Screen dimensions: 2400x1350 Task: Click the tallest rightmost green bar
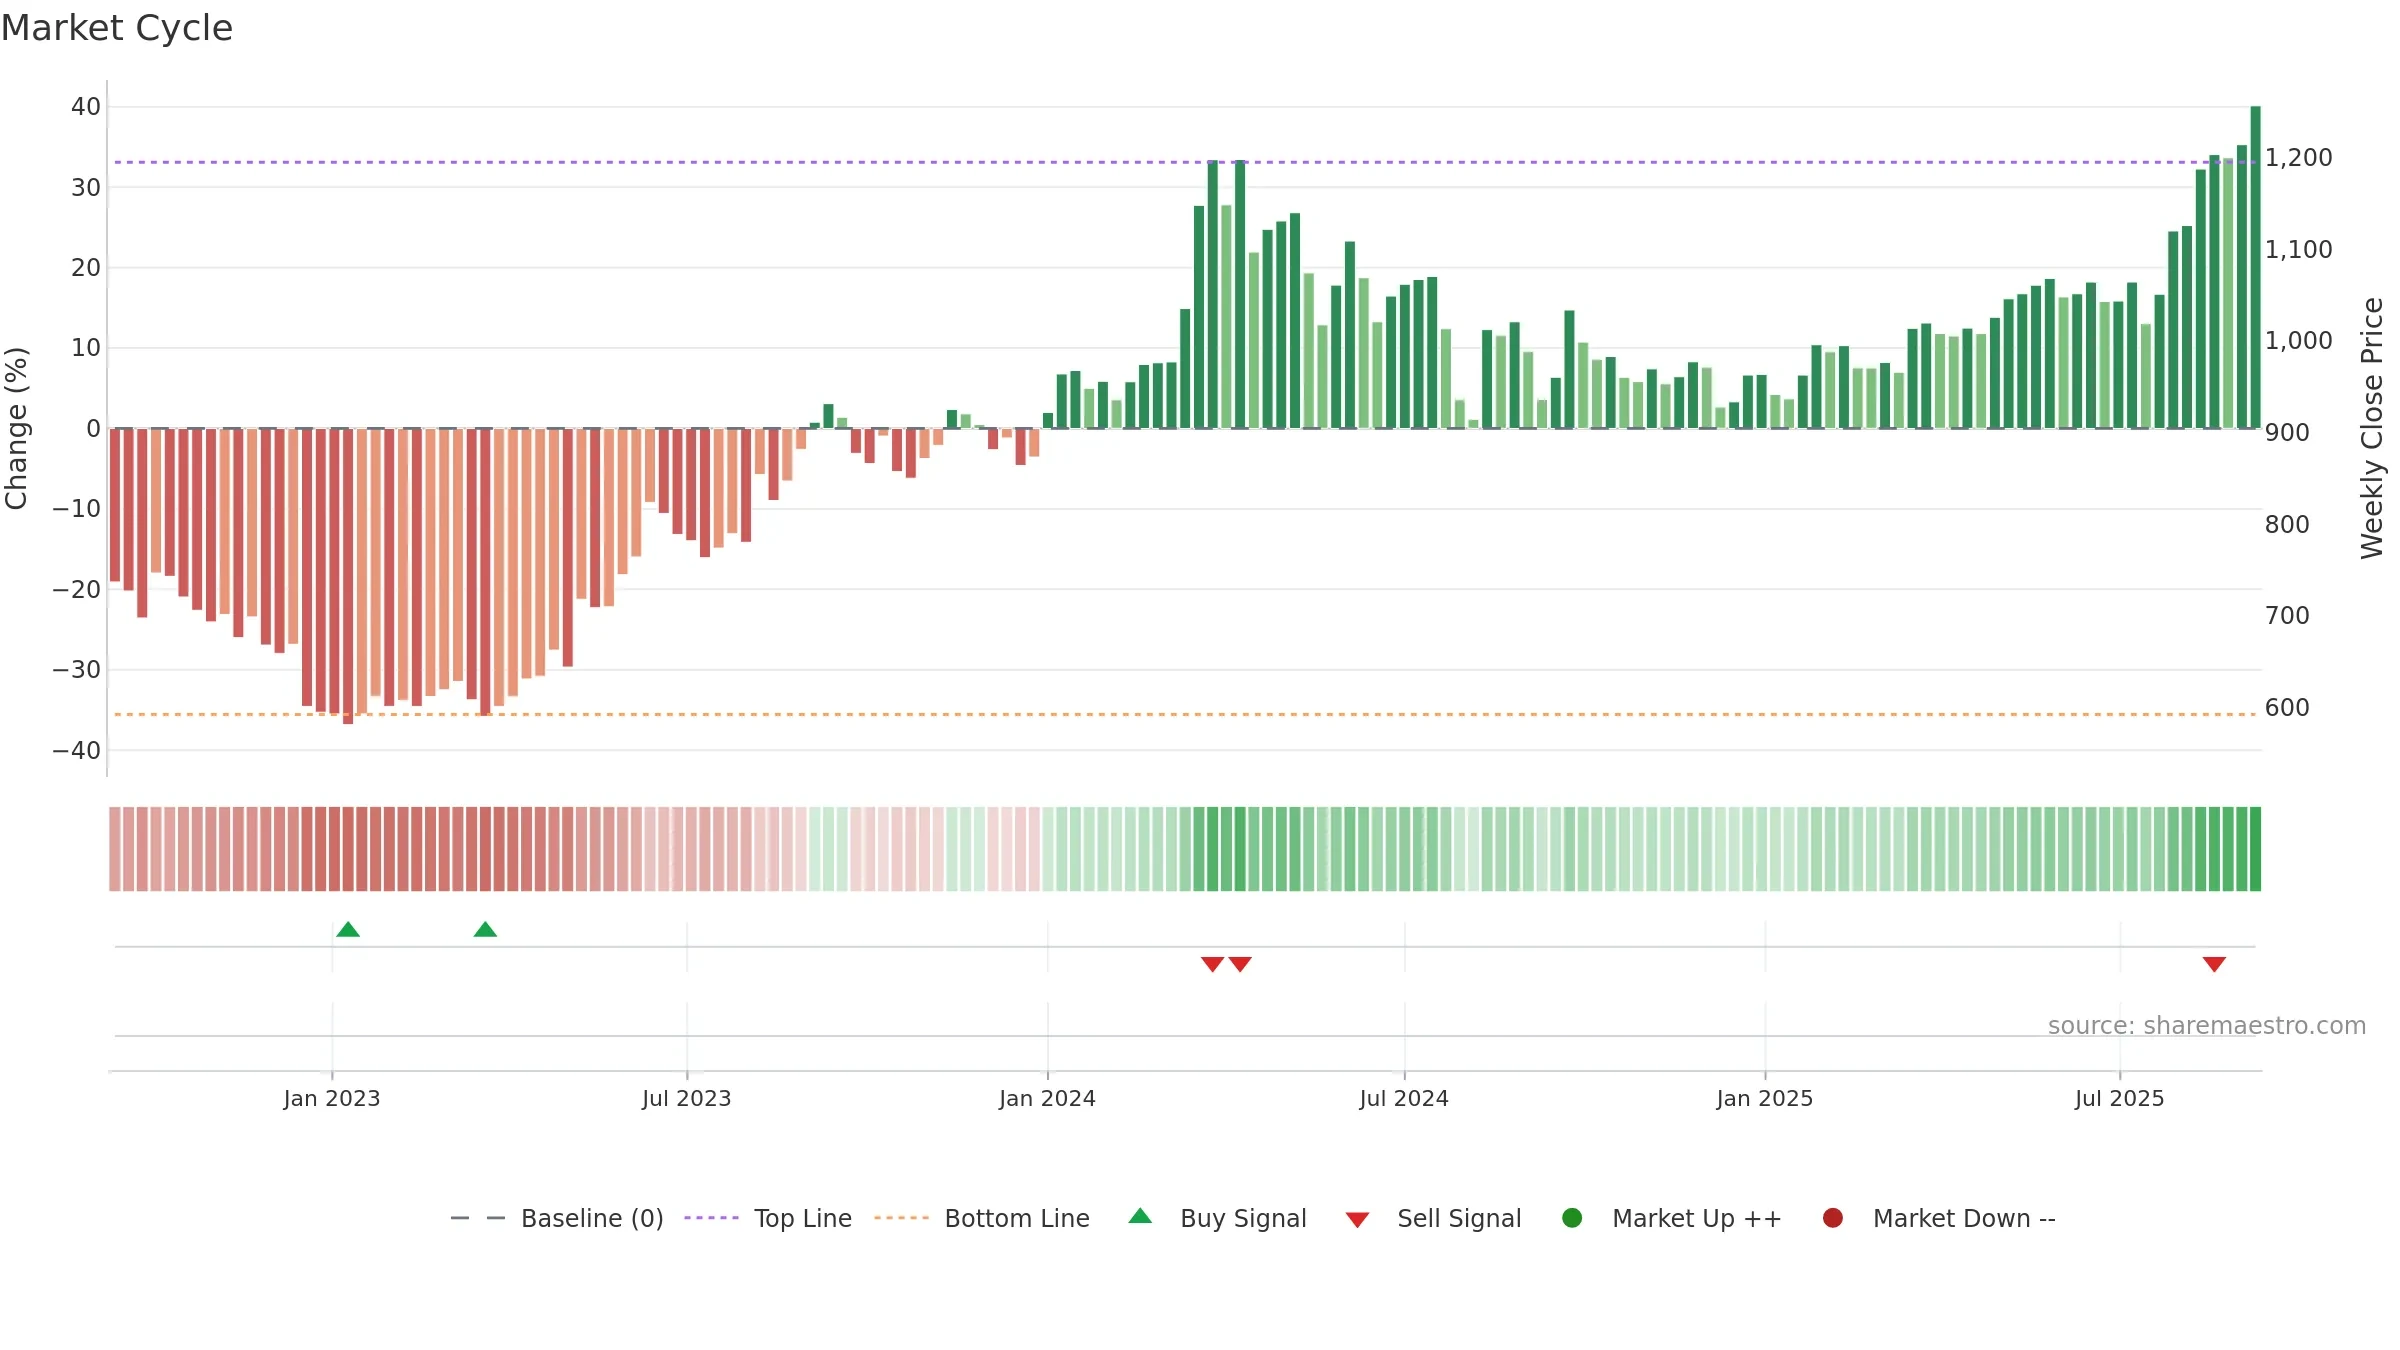coord(2255,267)
